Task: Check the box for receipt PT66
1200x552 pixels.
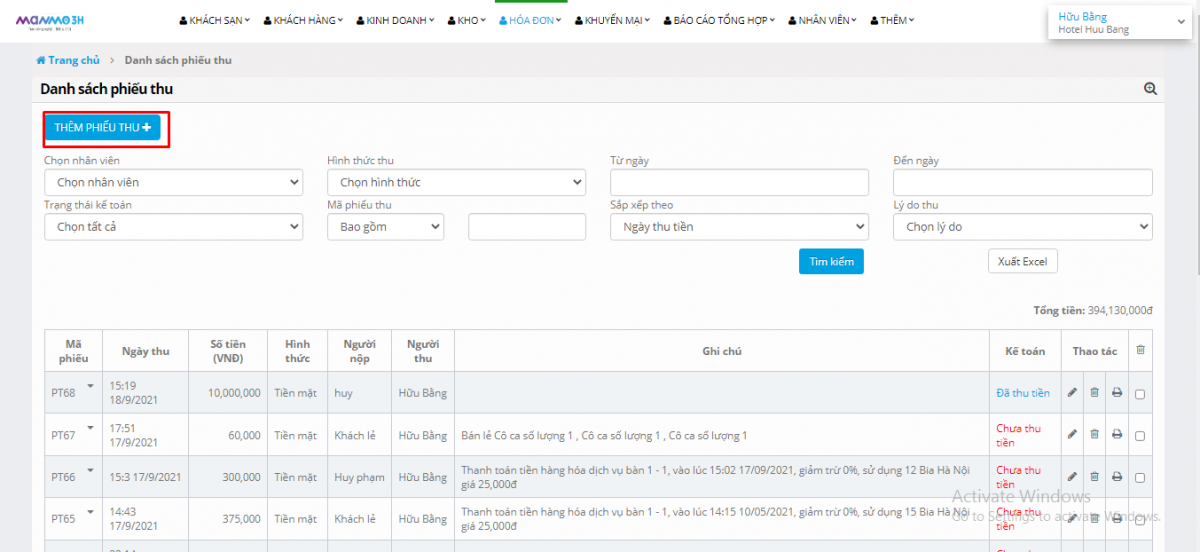Action: (x=1140, y=478)
